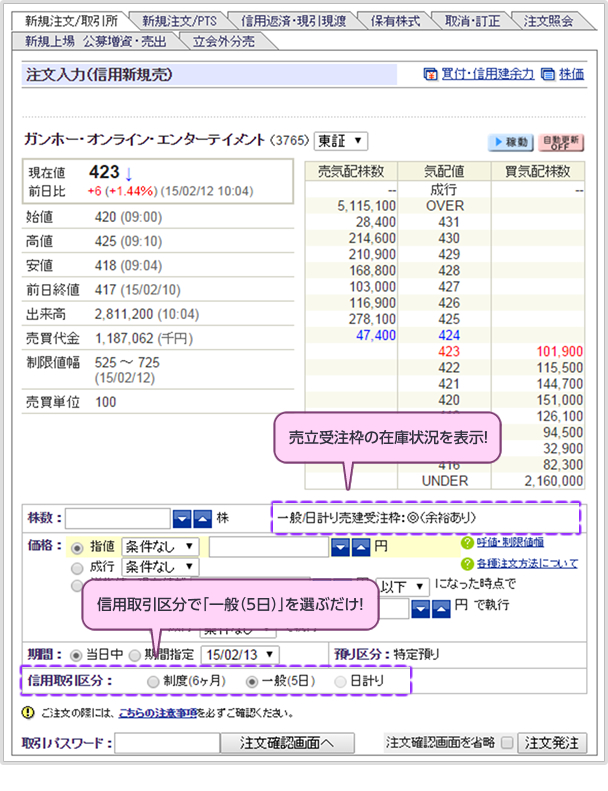Select the 成行 price radio button
The image size is (608, 791).
(x=77, y=569)
